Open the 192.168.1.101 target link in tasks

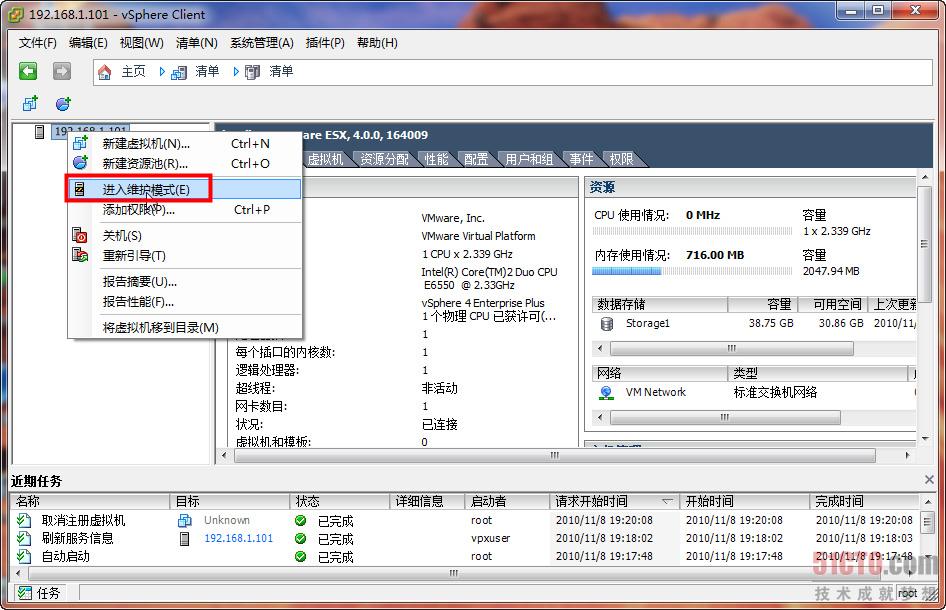point(239,538)
